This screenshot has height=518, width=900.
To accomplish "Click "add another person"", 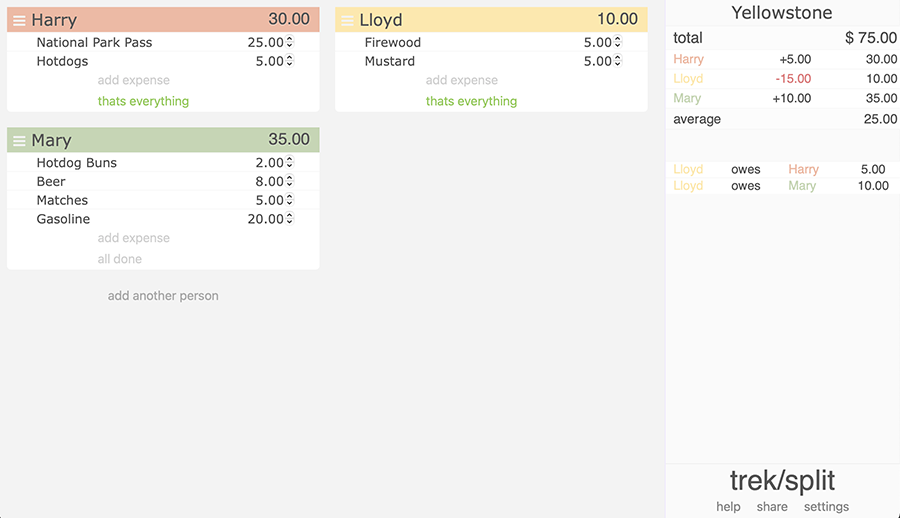I will (163, 296).
